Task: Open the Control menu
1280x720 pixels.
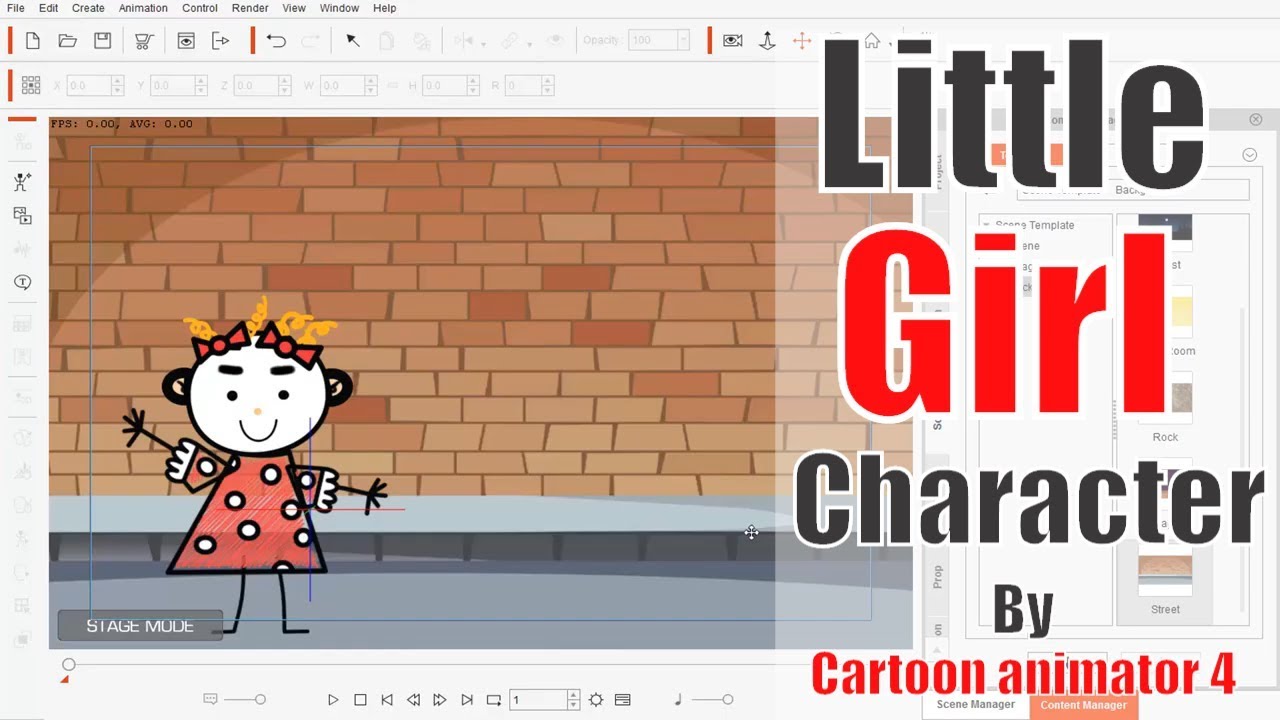Action: [x=200, y=8]
